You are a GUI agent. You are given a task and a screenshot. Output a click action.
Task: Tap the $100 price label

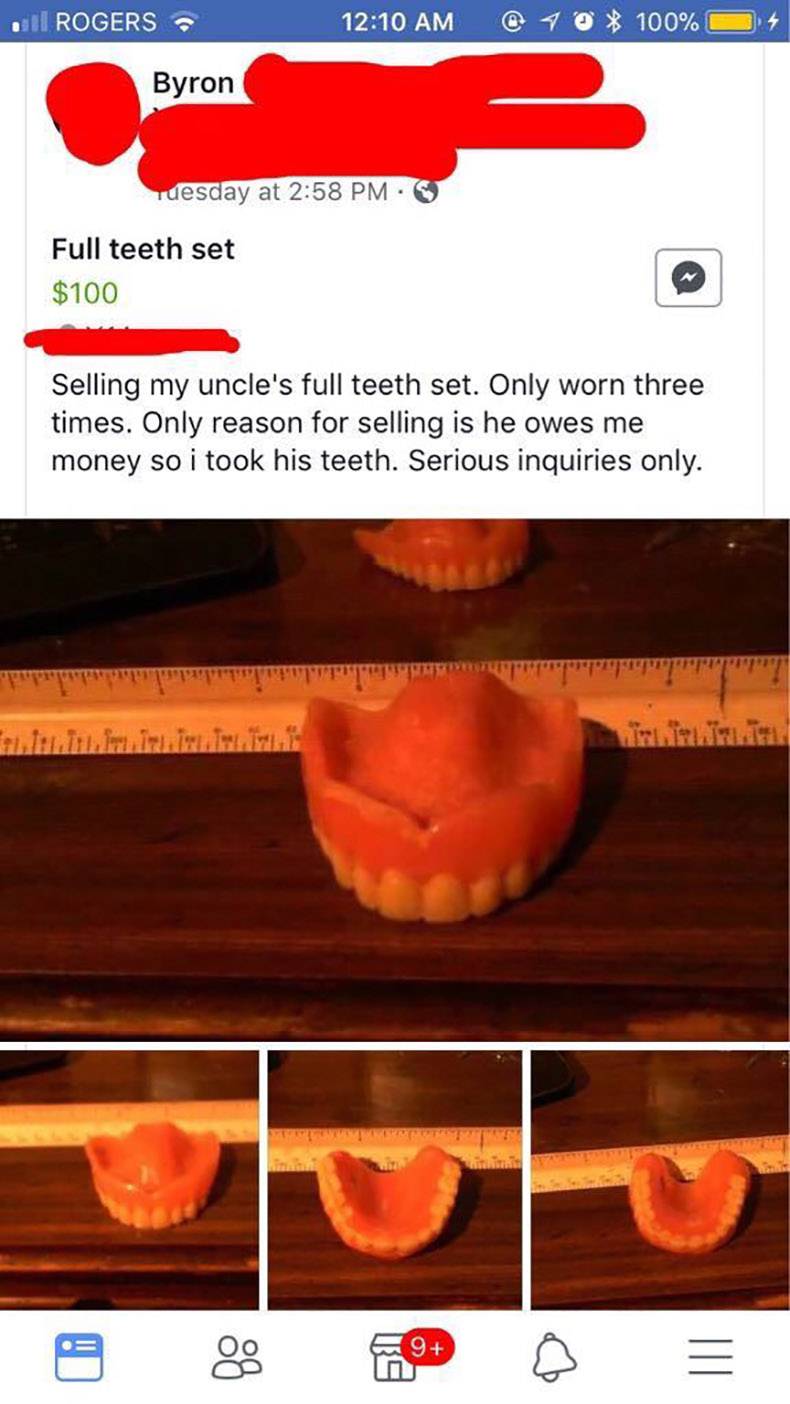(x=85, y=293)
